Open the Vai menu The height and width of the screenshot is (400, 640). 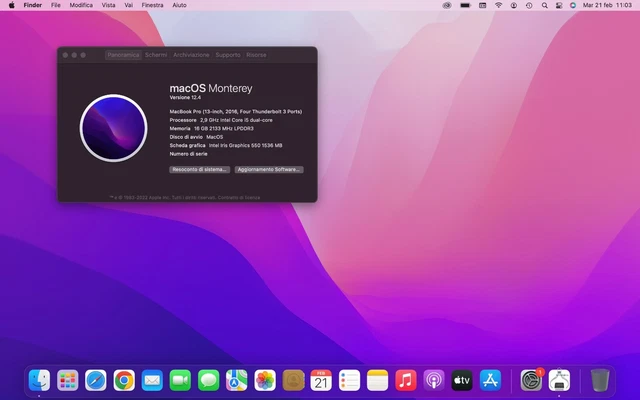(x=129, y=5)
